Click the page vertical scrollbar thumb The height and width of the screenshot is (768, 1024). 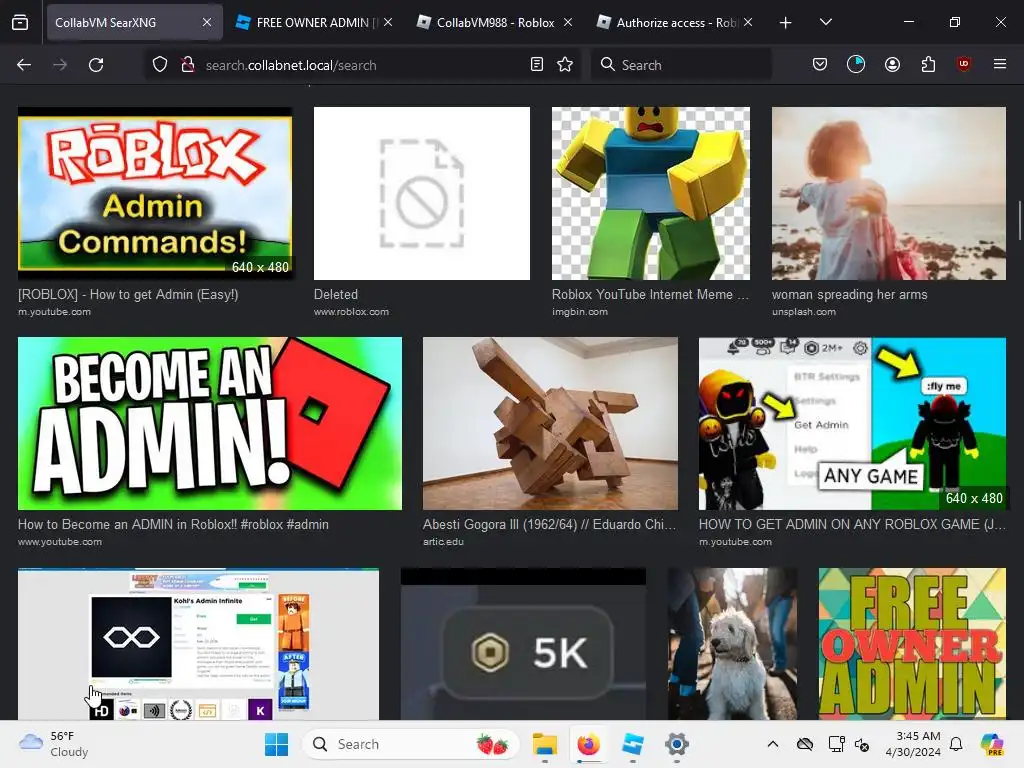[1019, 221]
